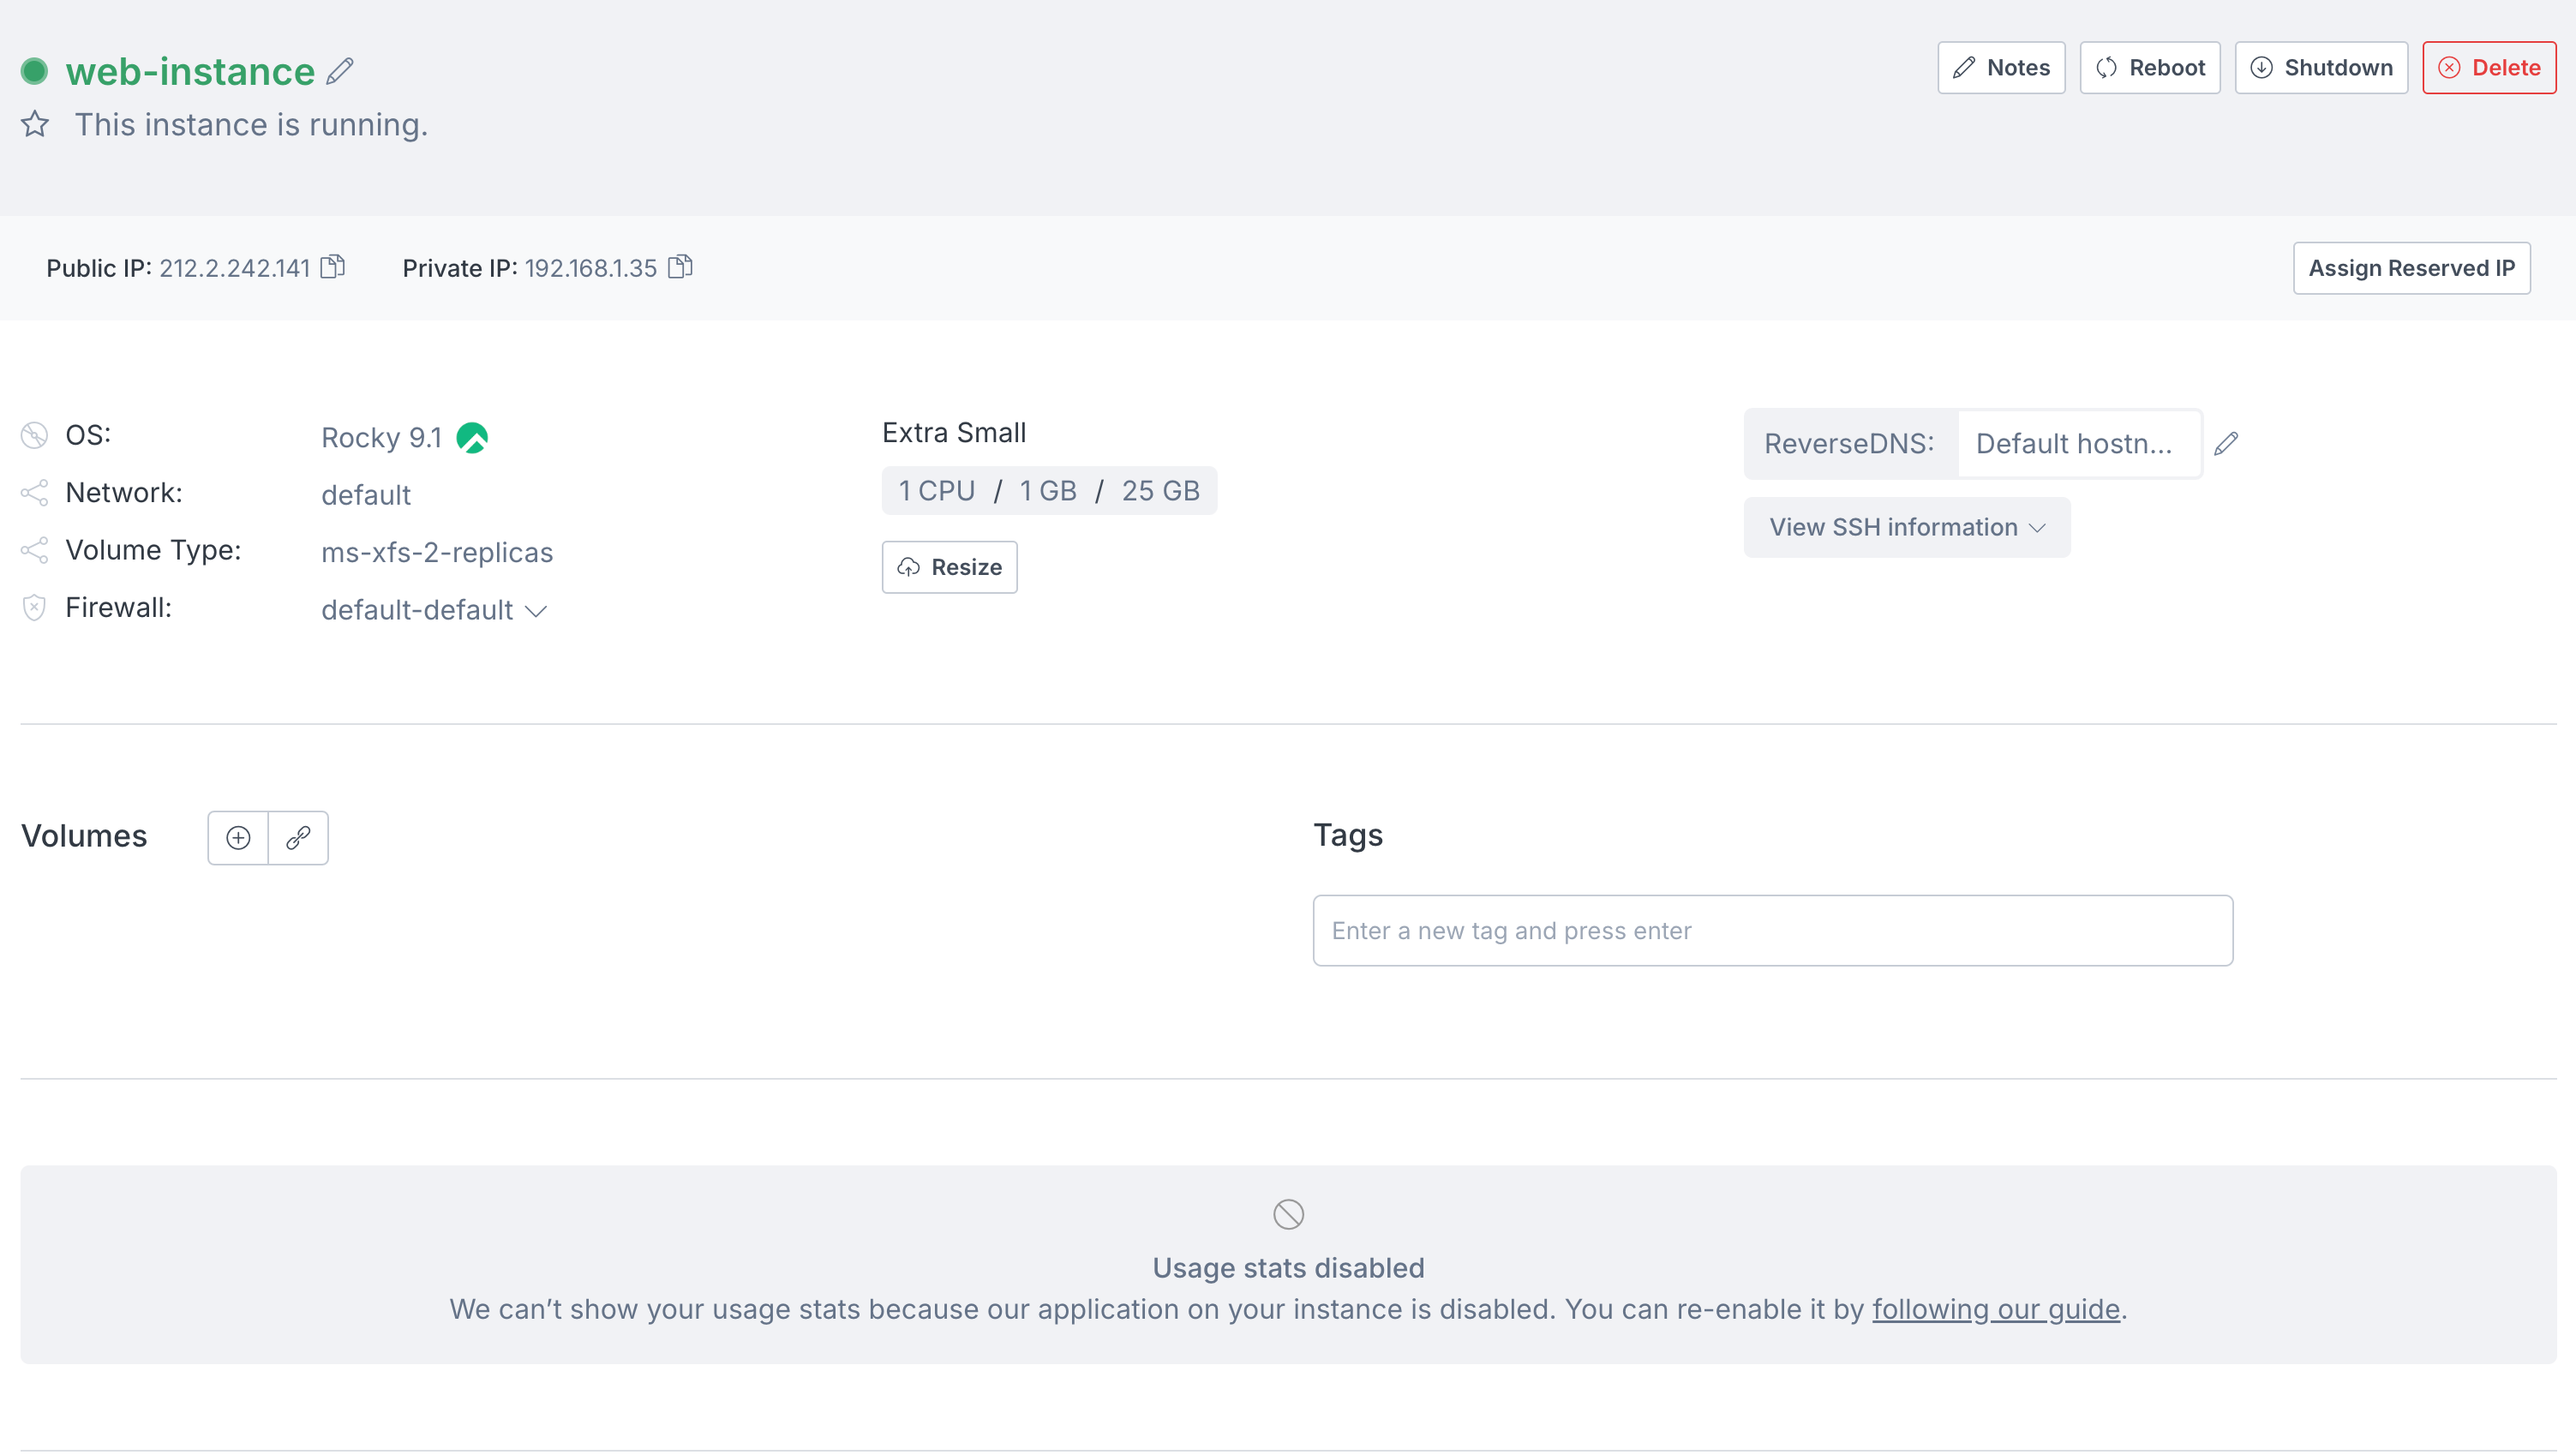
Task: Click the Rocky Linux logo icon
Action: click(472, 438)
